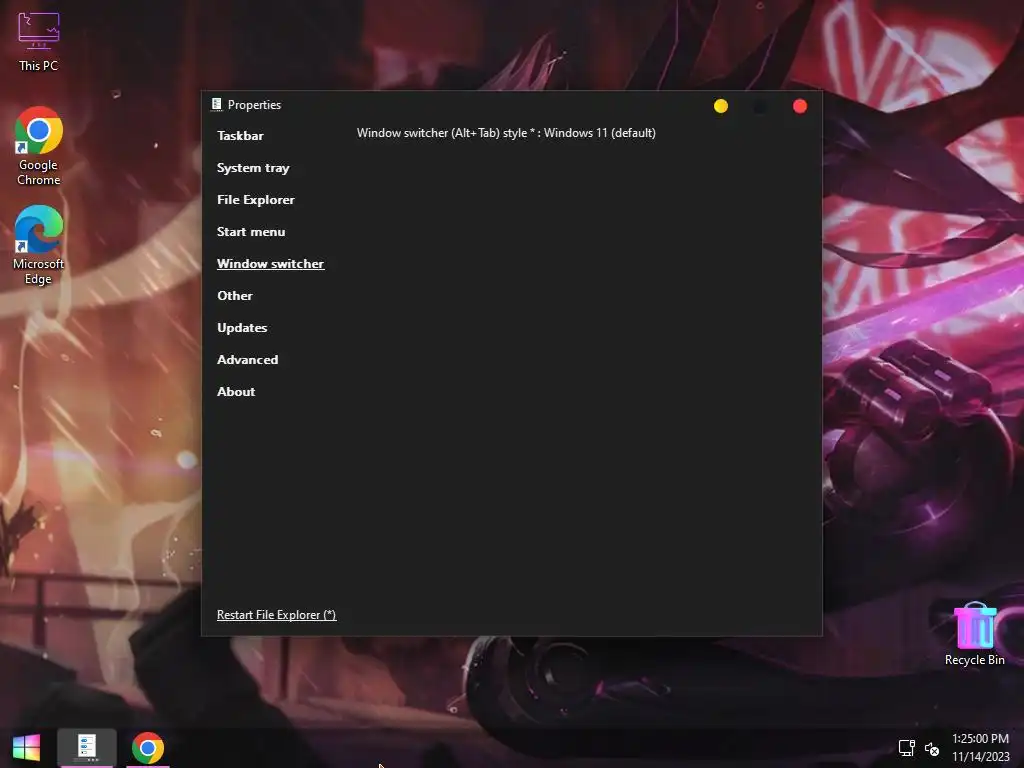Click the muted volume tray icon
1024x768 pixels.
pos(932,748)
